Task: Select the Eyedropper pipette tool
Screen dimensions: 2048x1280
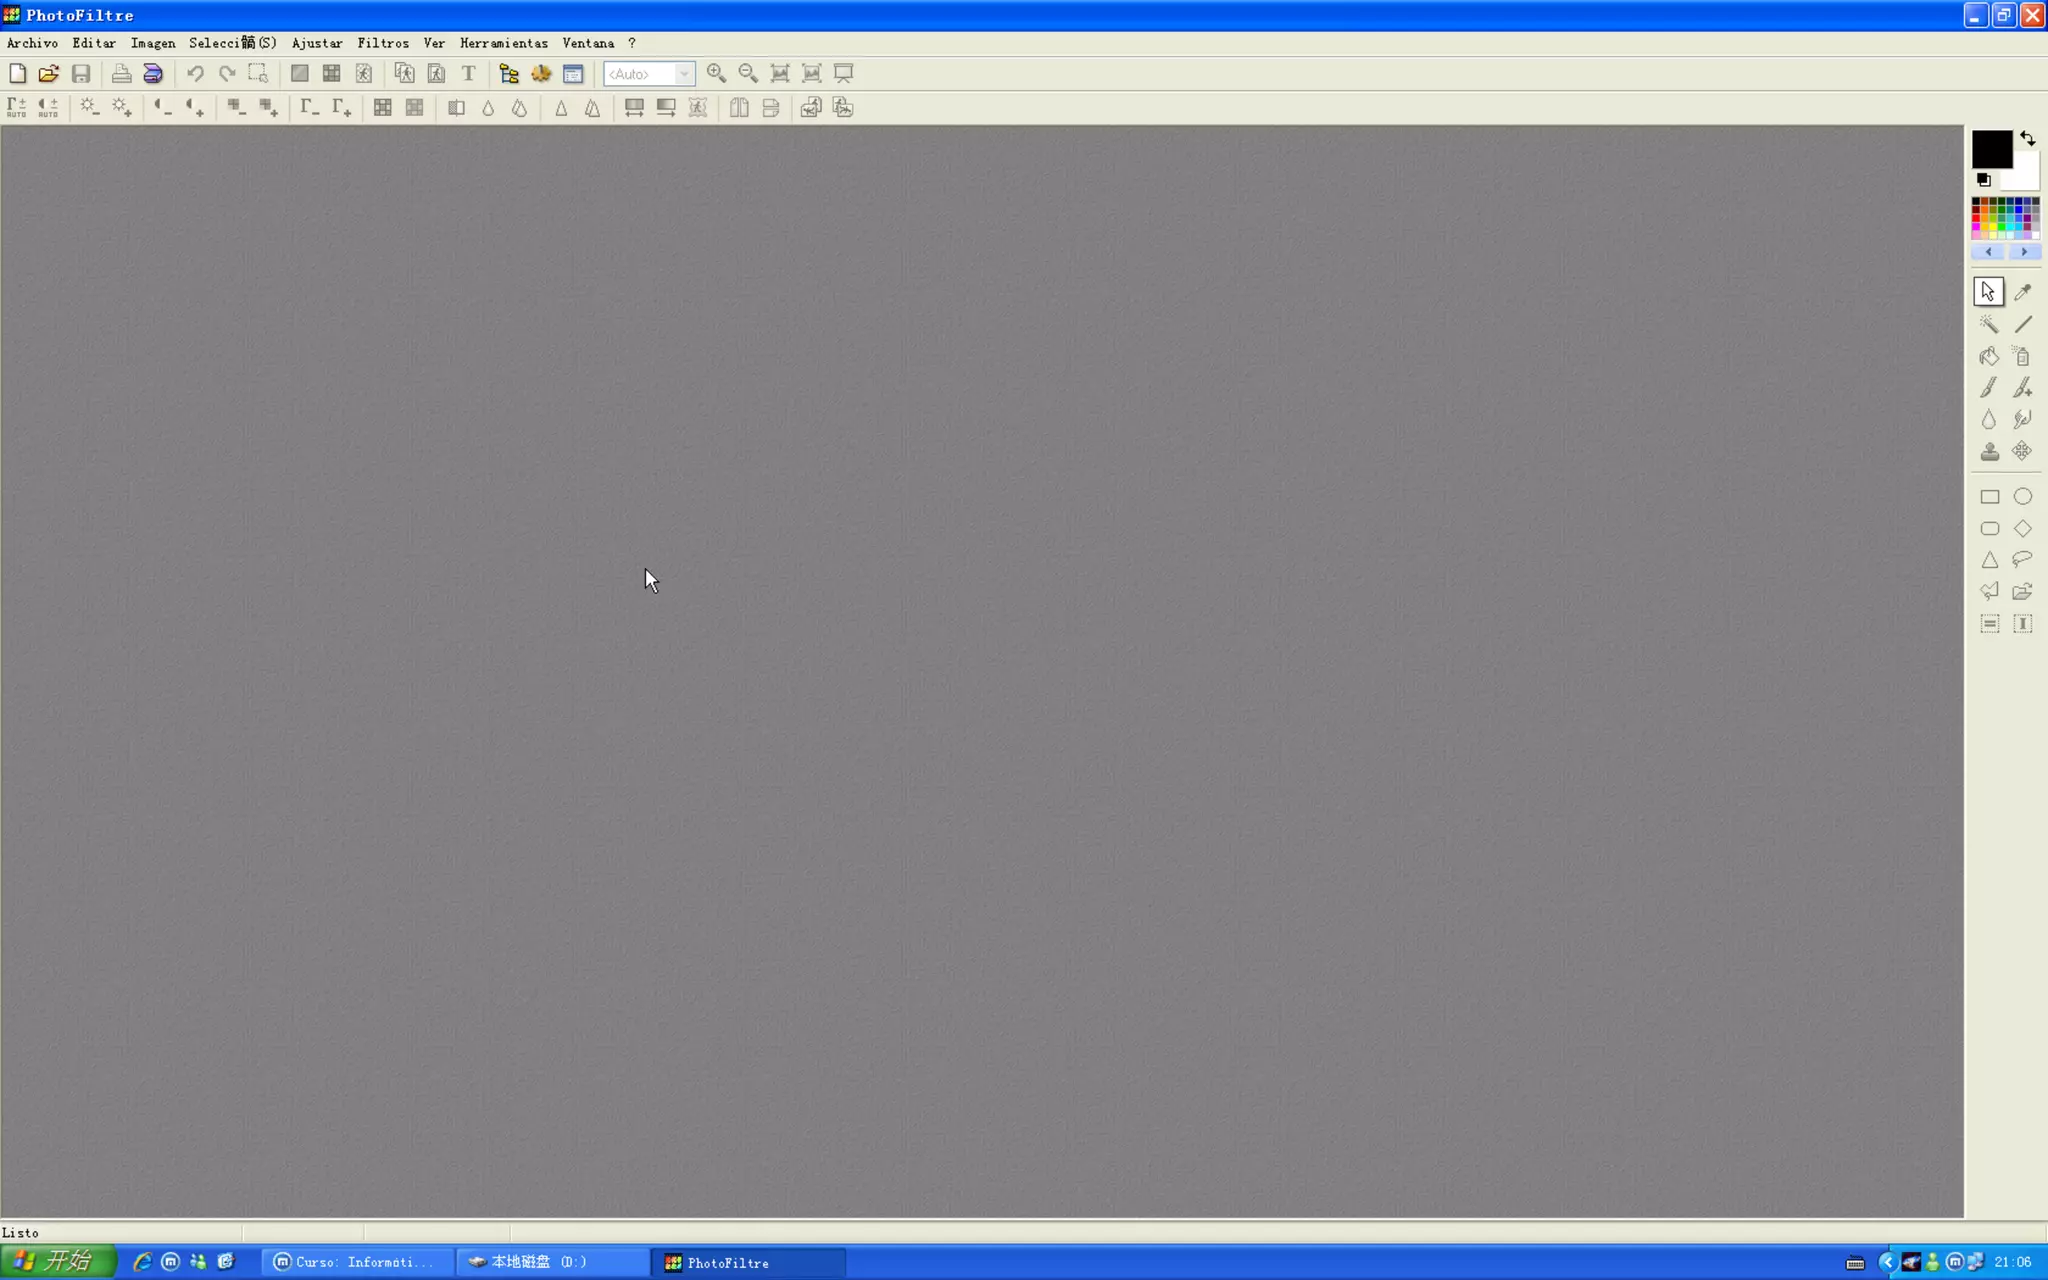Action: pos(2022,292)
